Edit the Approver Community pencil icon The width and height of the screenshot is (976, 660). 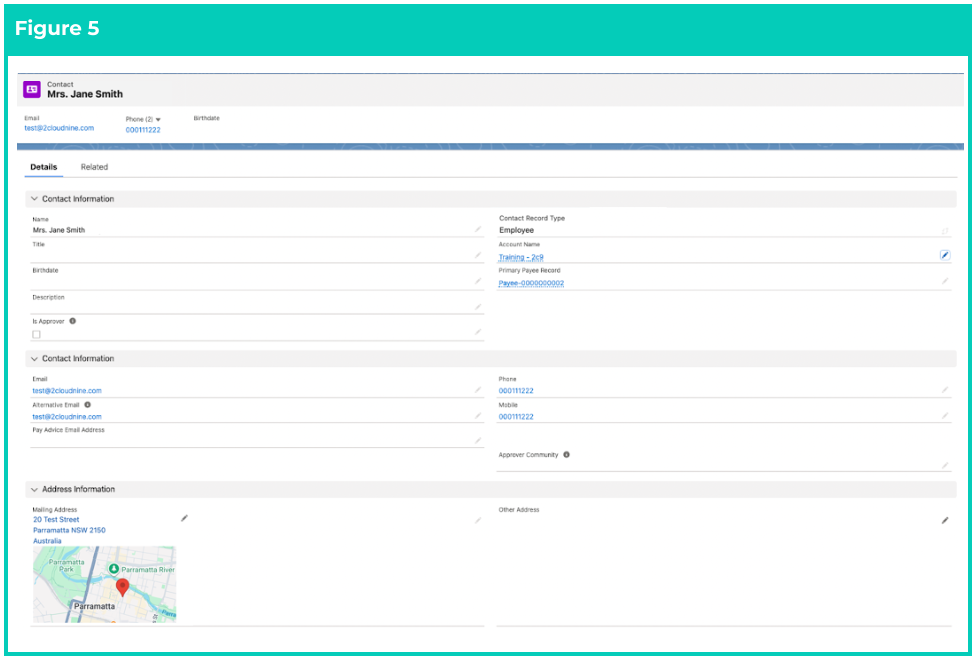pos(945,465)
